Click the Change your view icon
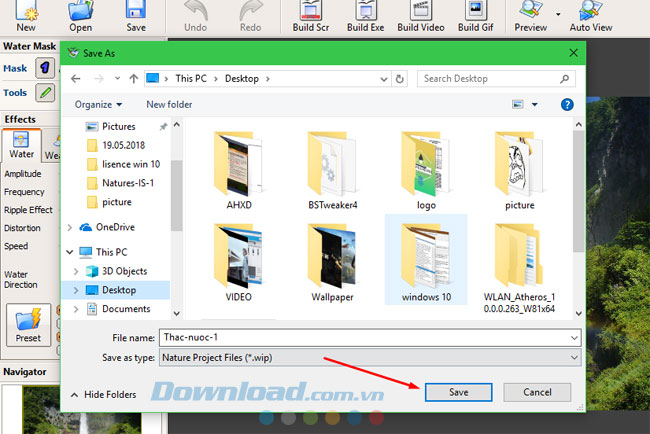Image resolution: width=650 pixels, height=434 pixels. click(518, 104)
